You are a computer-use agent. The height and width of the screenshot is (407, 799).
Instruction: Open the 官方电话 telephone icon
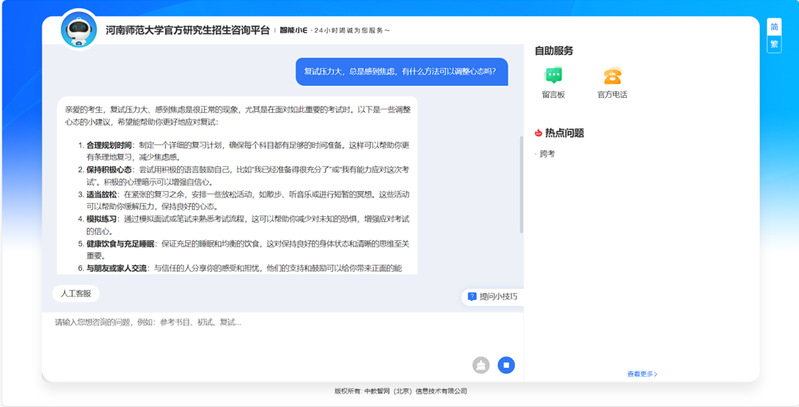(x=611, y=76)
